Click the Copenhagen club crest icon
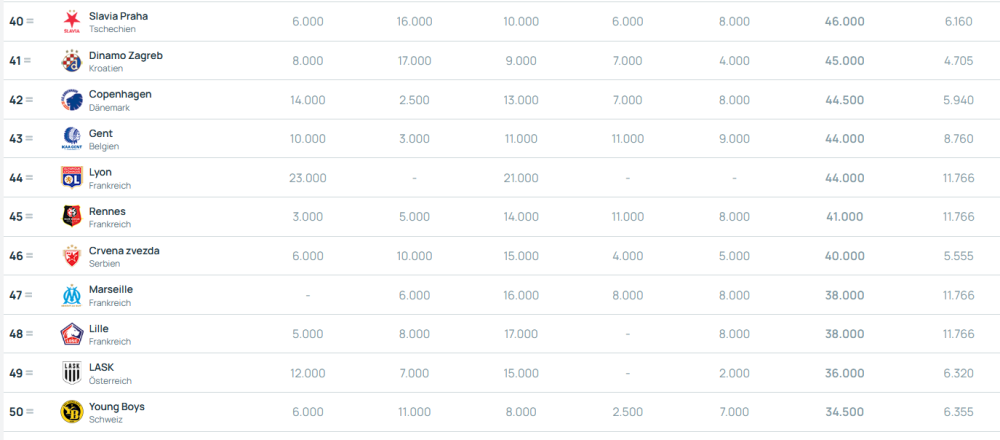Viewport: 1000px width, 440px height. (x=71, y=100)
